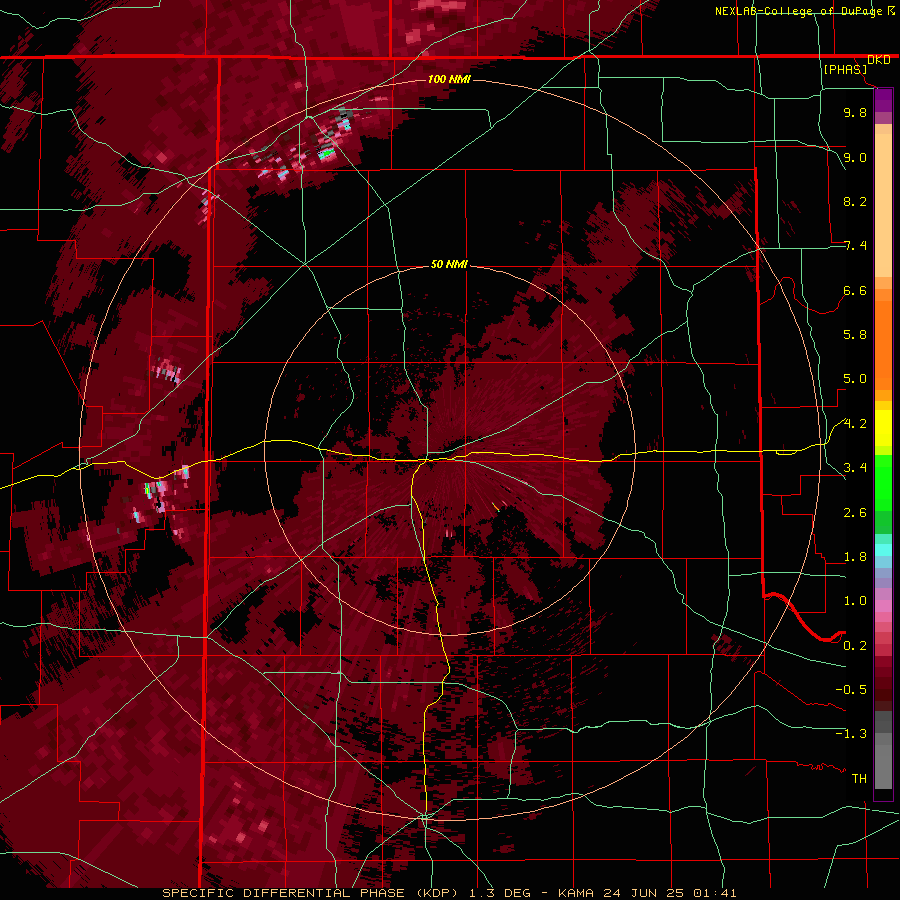This screenshot has width=900, height=900.
Task: Click the 8.2 value on color scale
Action: point(855,202)
